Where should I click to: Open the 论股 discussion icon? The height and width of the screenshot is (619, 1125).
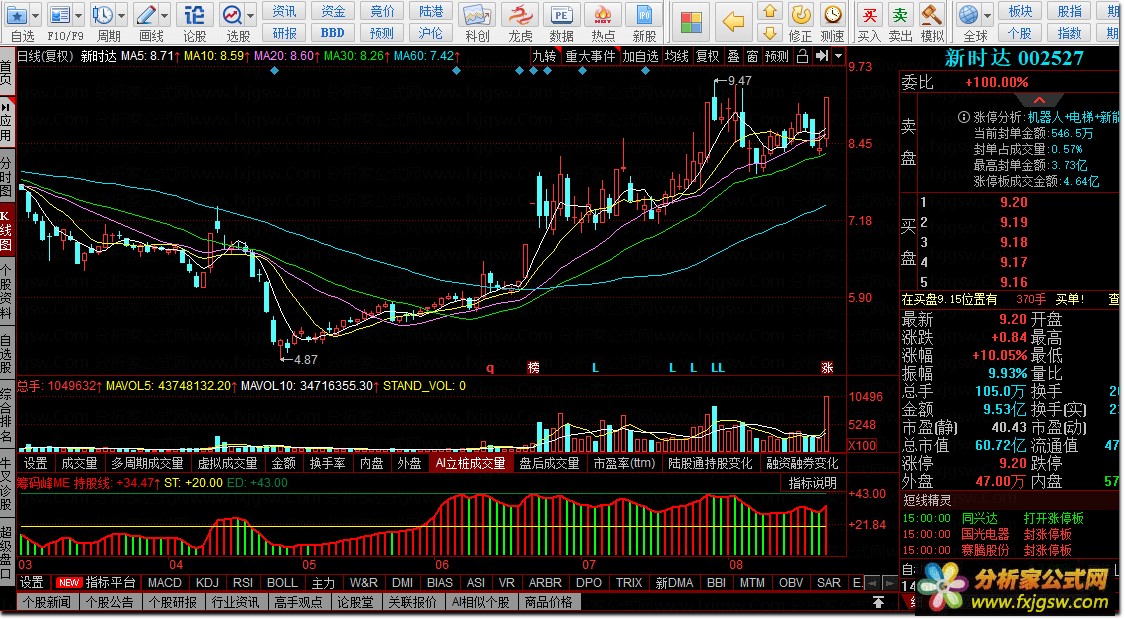tap(194, 14)
